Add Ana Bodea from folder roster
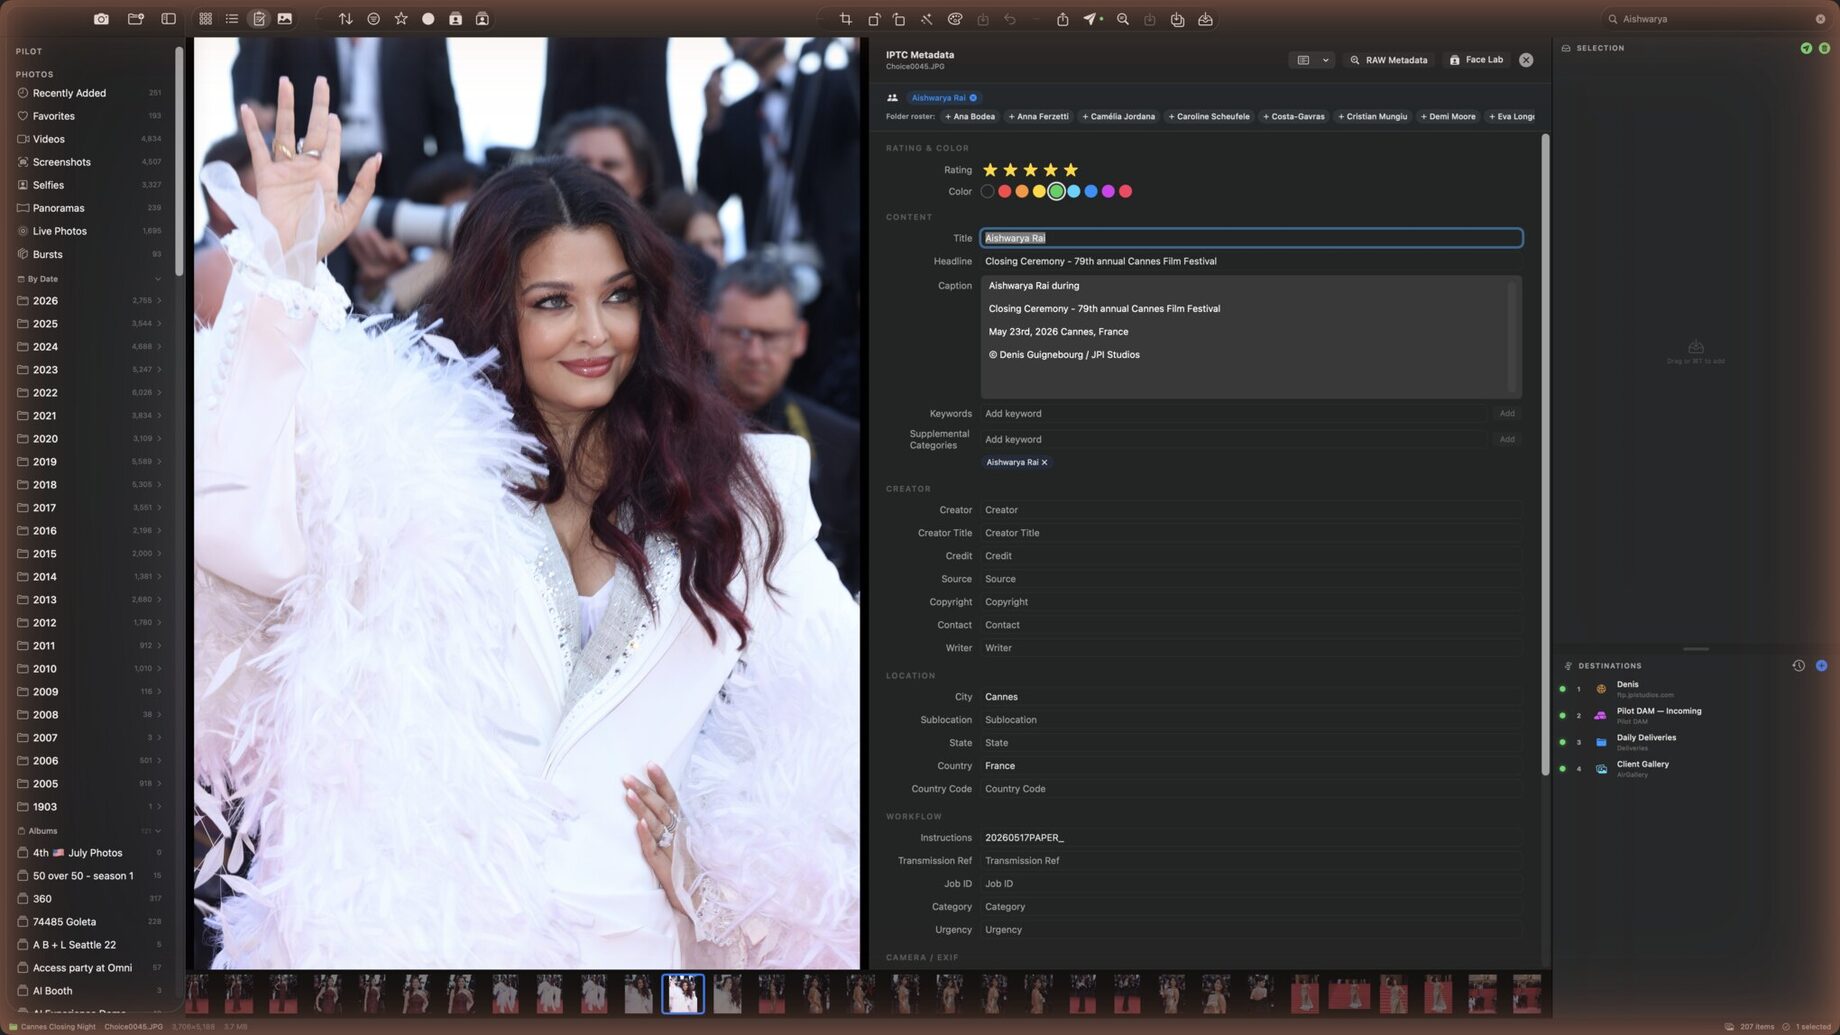Screen dimensions: 1840x1035 (x=970, y=117)
